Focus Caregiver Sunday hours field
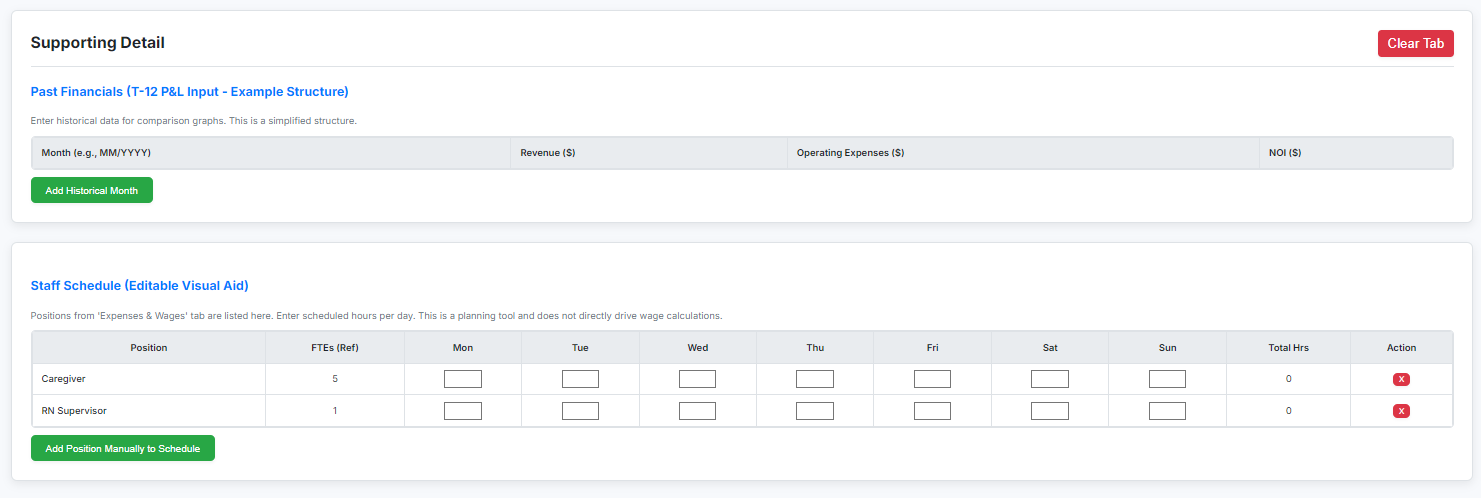Viewport: 1481px width, 498px height. coord(1167,379)
